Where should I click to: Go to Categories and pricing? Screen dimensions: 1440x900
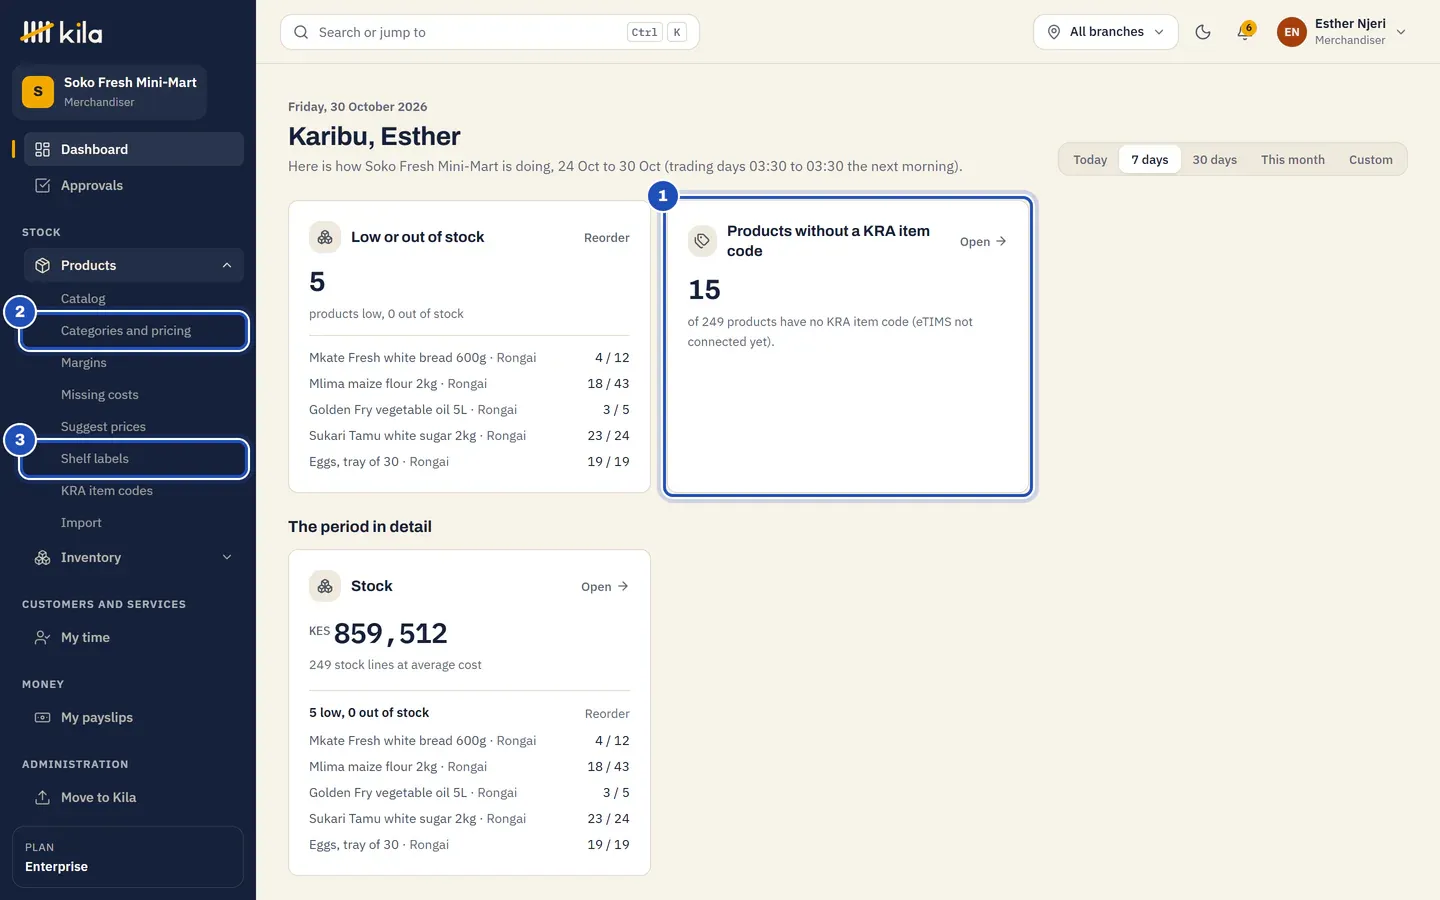tap(134, 331)
